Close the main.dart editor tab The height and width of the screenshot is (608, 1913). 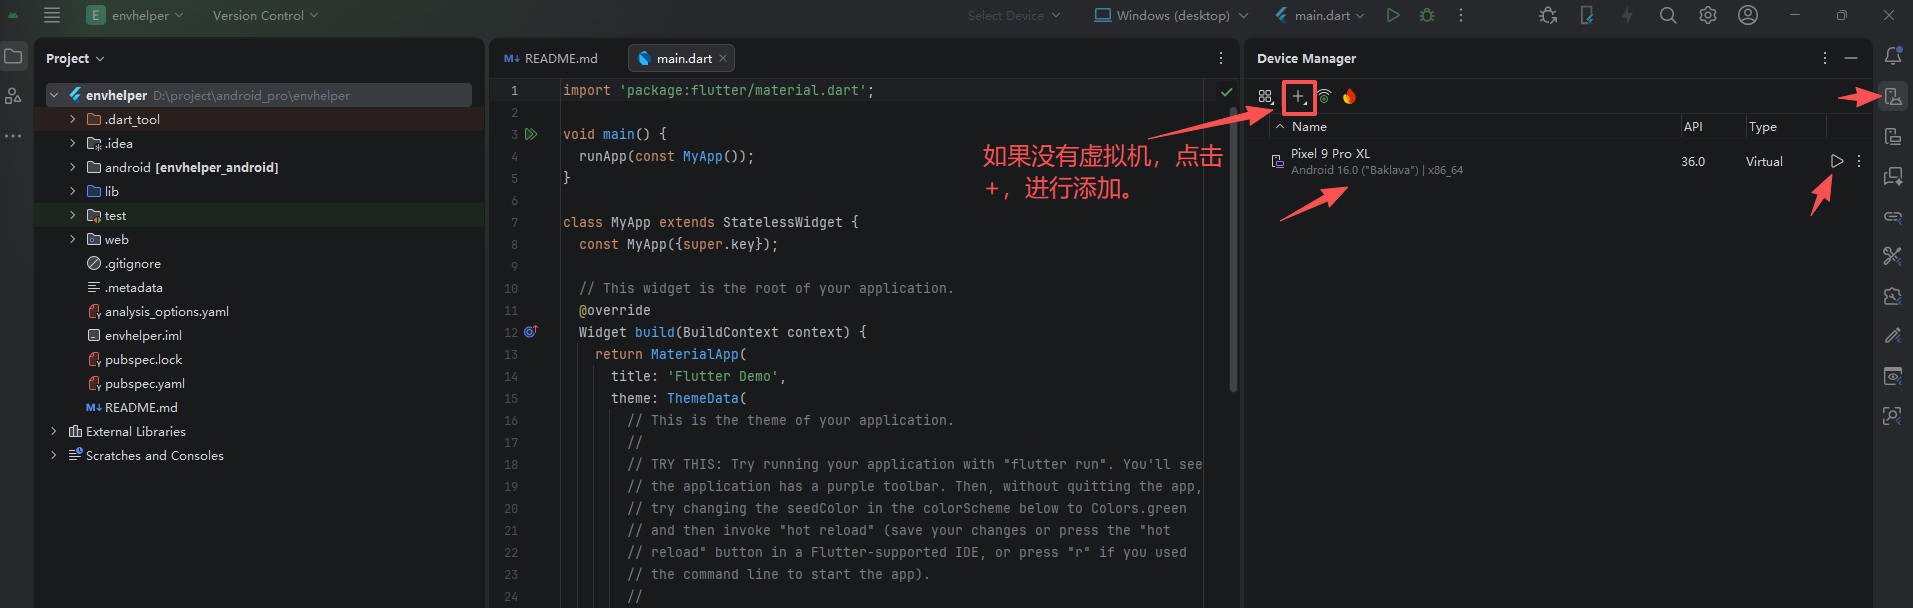pos(723,58)
